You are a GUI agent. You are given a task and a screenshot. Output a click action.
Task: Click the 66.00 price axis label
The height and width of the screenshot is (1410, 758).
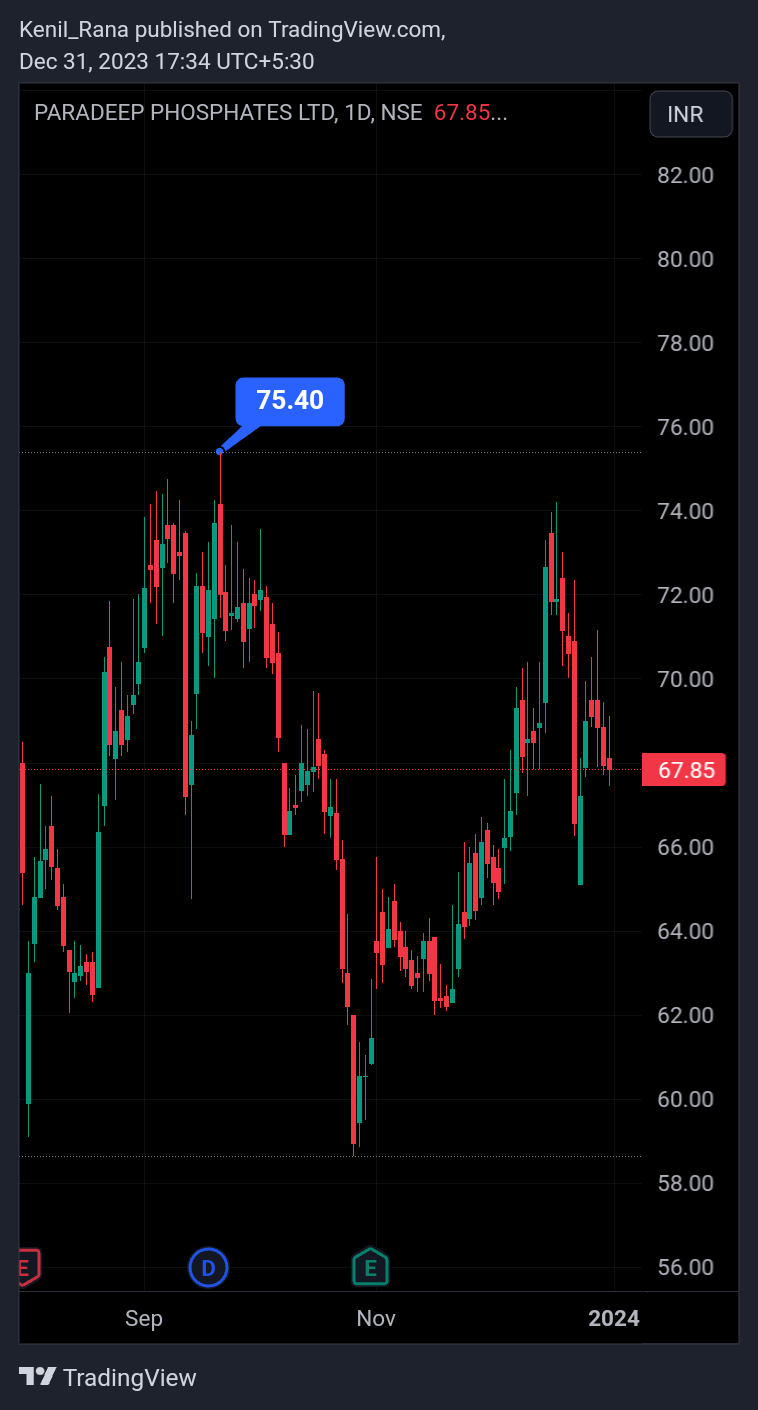(x=685, y=847)
